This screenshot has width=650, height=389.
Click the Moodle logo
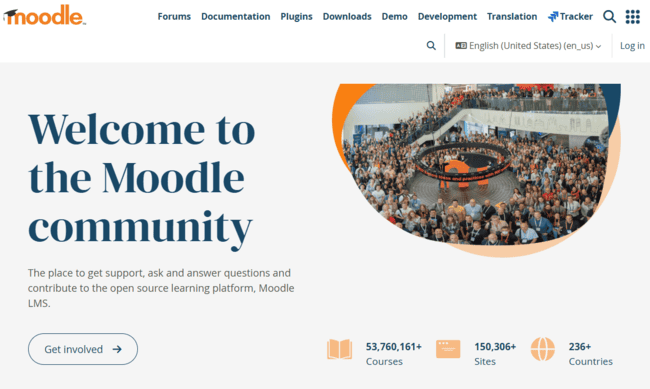44,16
